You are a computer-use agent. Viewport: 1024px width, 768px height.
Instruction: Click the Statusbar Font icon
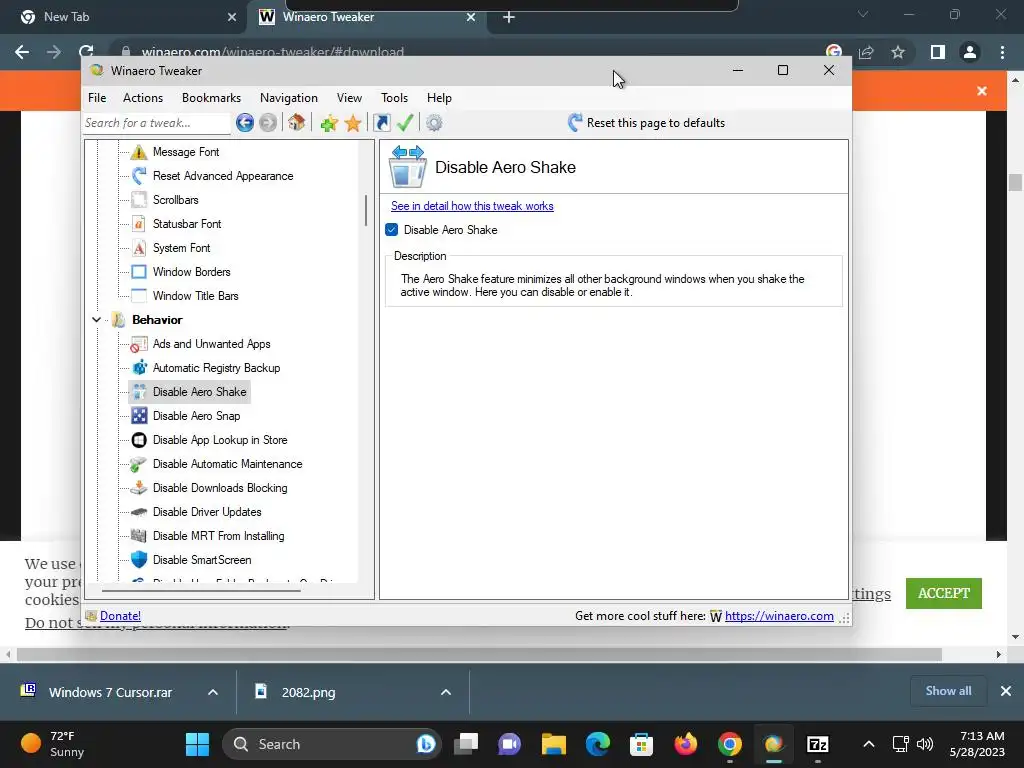pyautogui.click(x=138, y=224)
